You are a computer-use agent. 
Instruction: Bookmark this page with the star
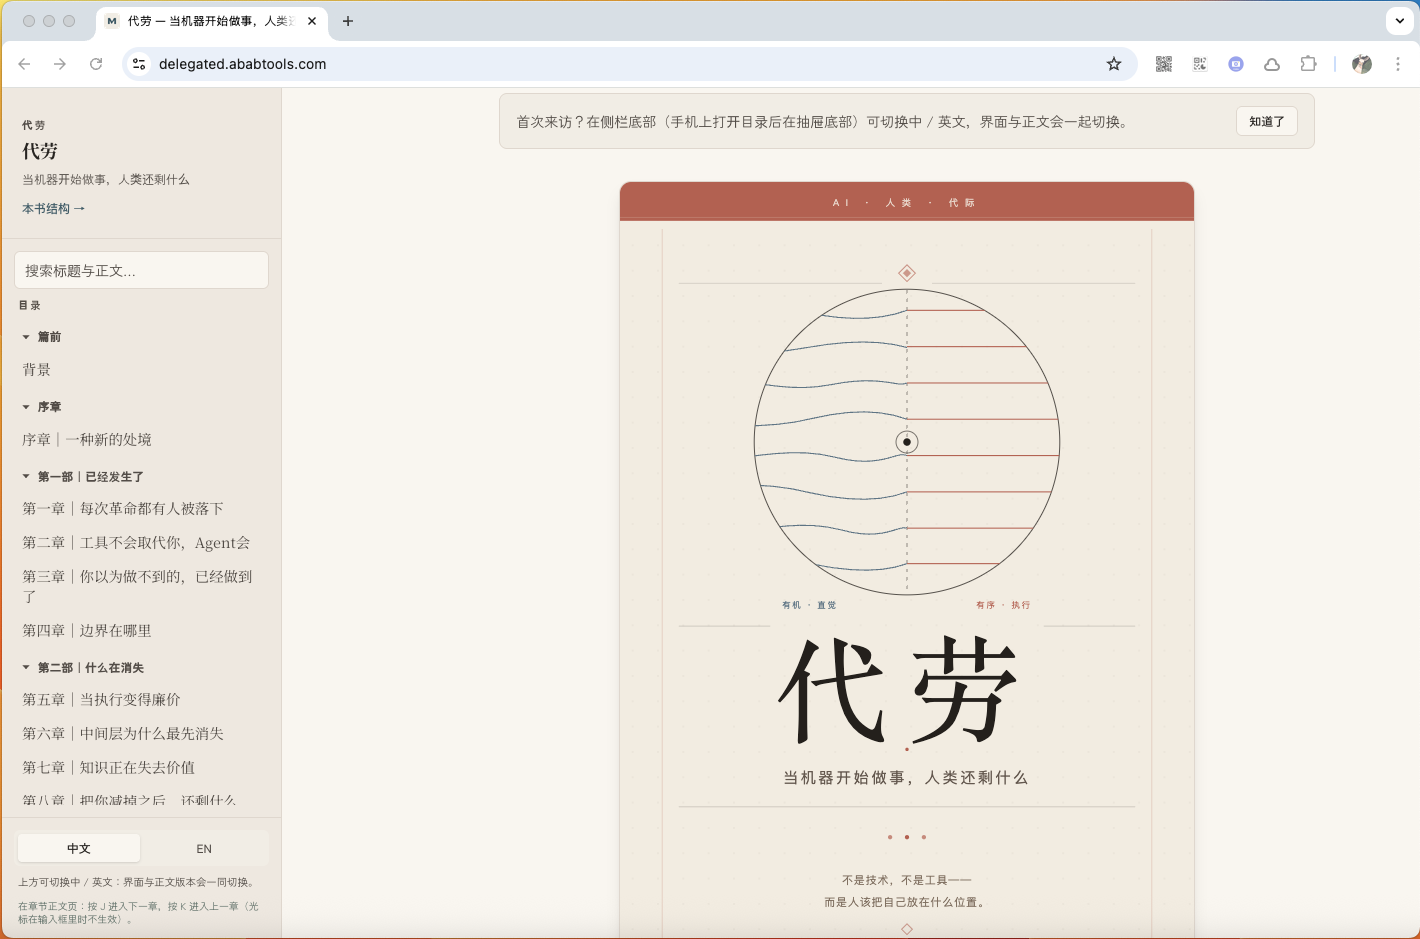(1114, 64)
